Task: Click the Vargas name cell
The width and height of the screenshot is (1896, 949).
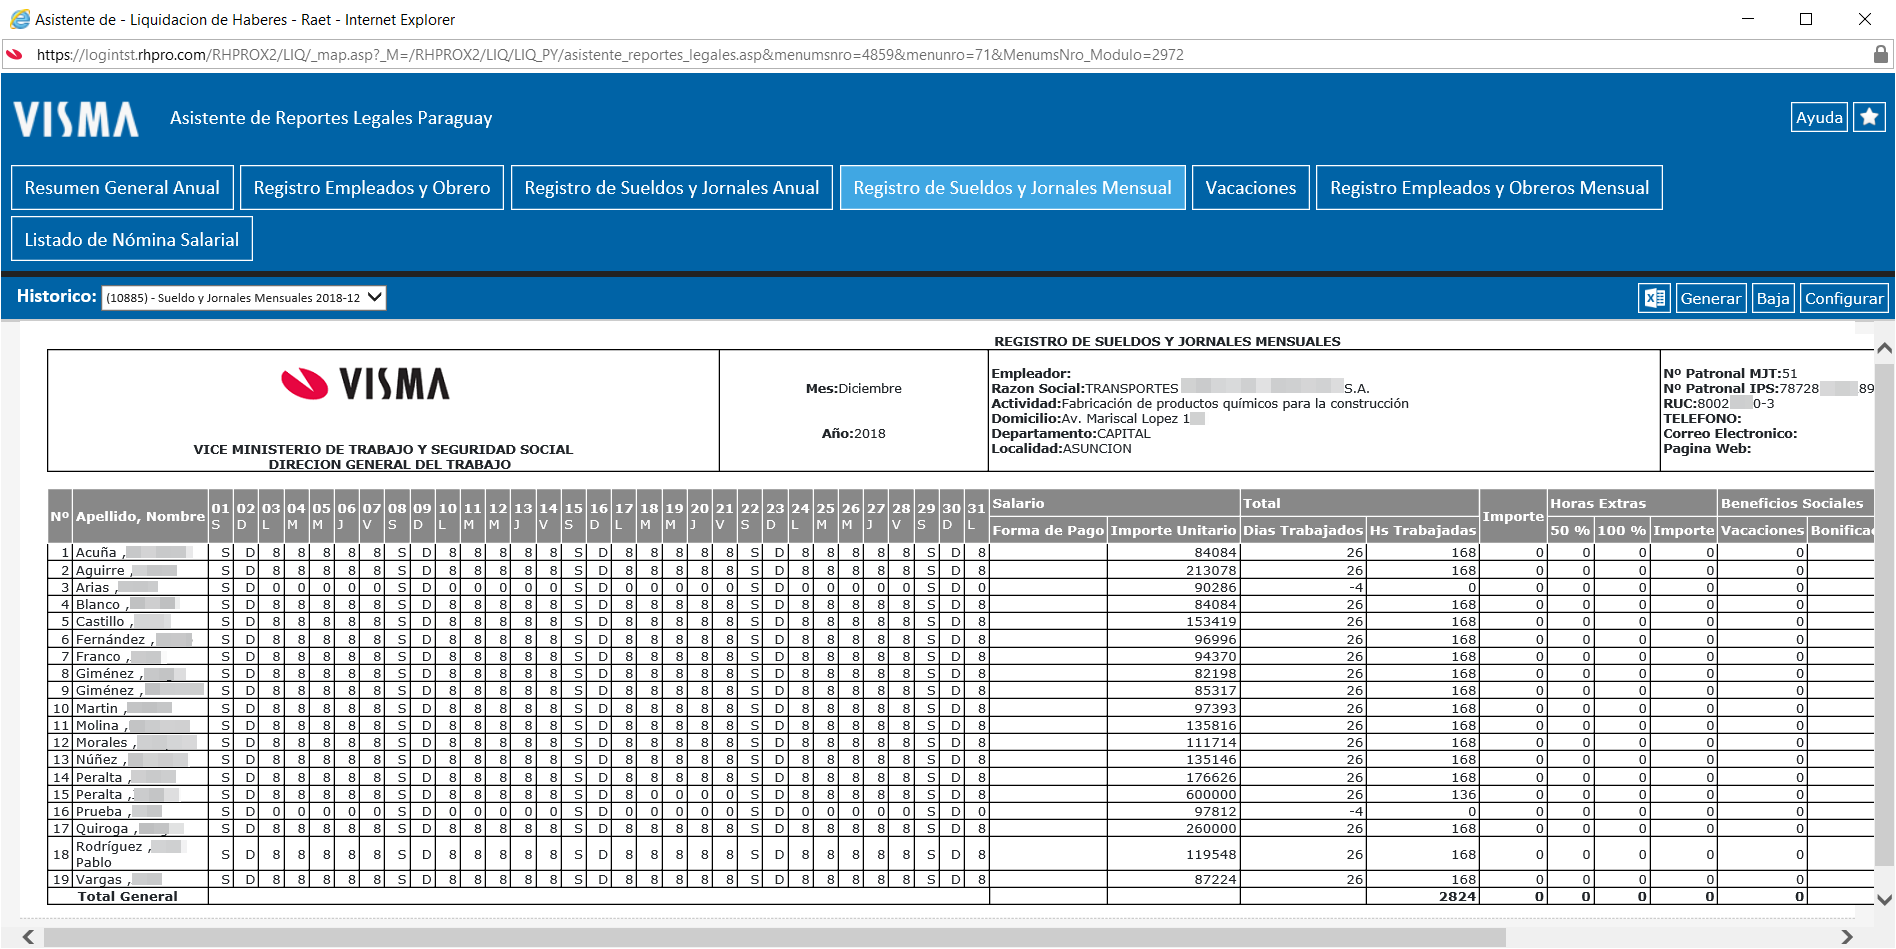Action: [x=141, y=879]
